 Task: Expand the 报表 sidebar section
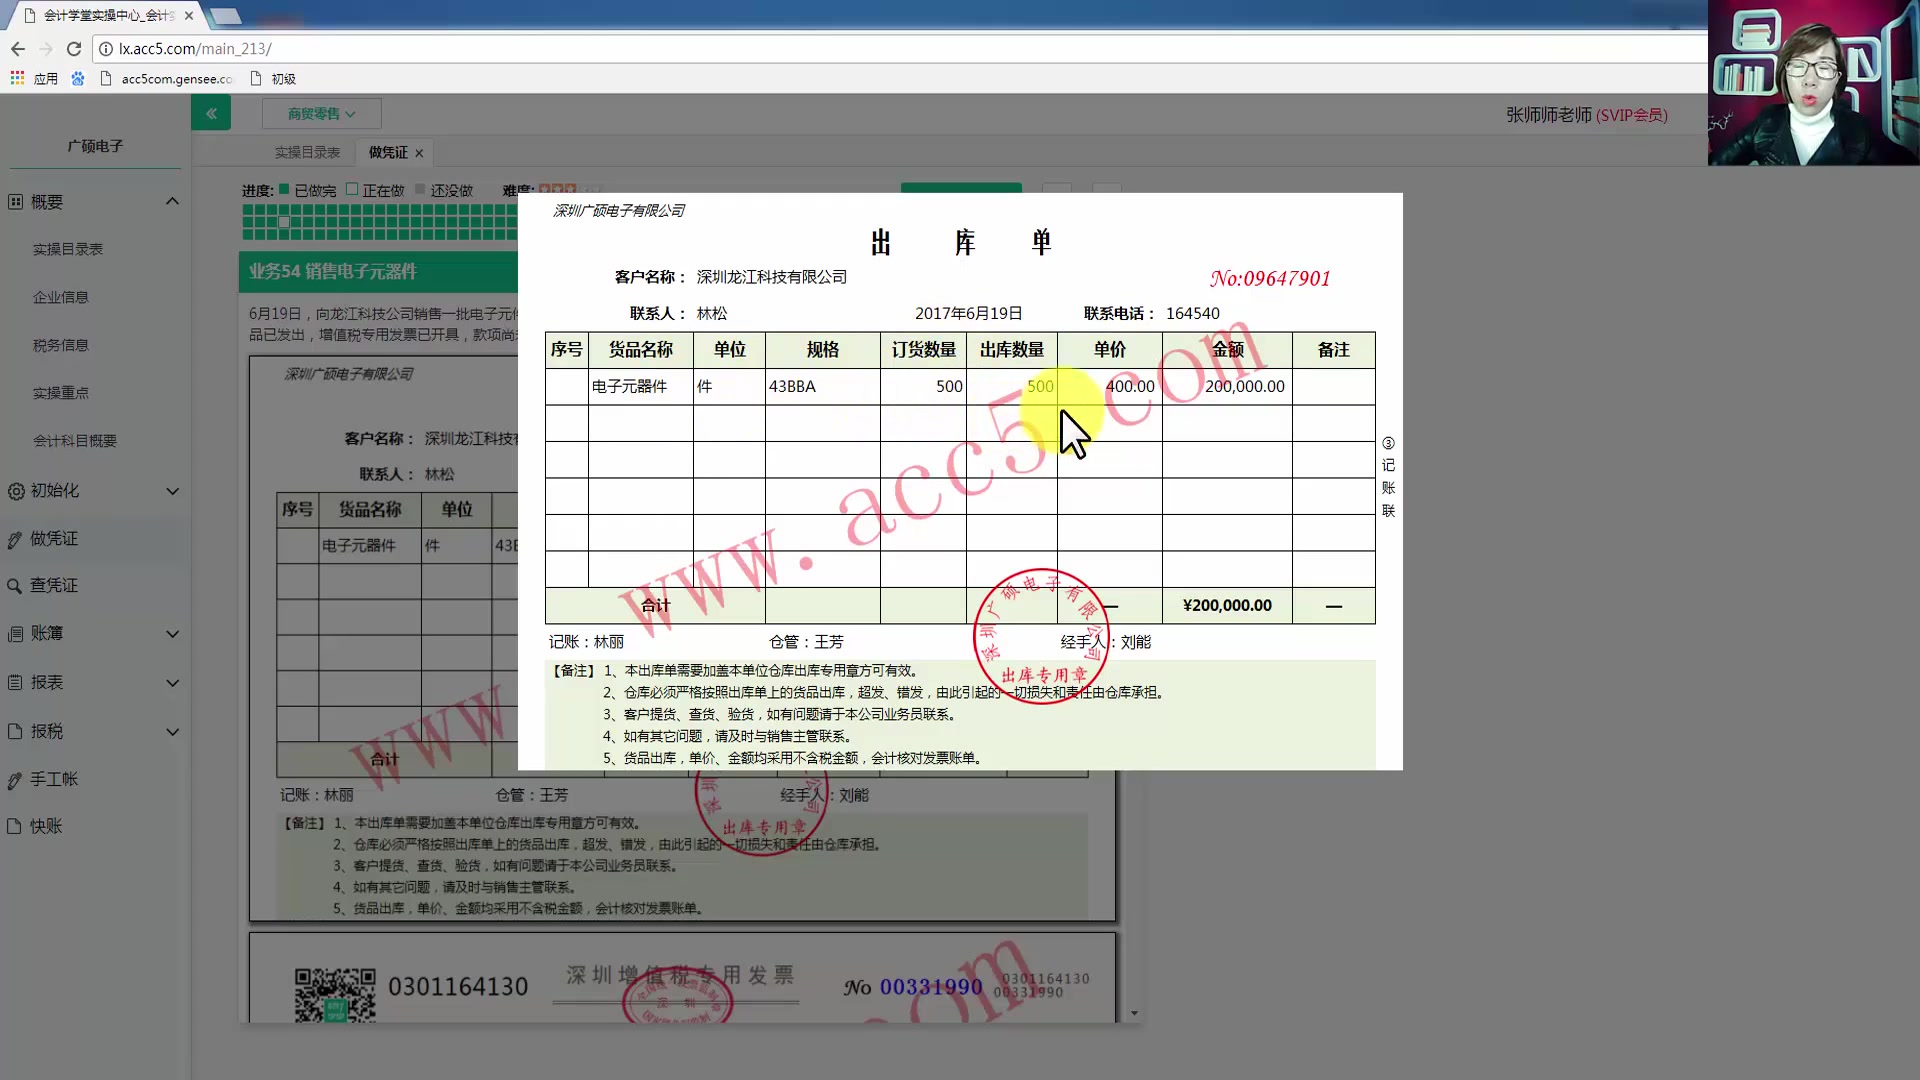coord(172,683)
